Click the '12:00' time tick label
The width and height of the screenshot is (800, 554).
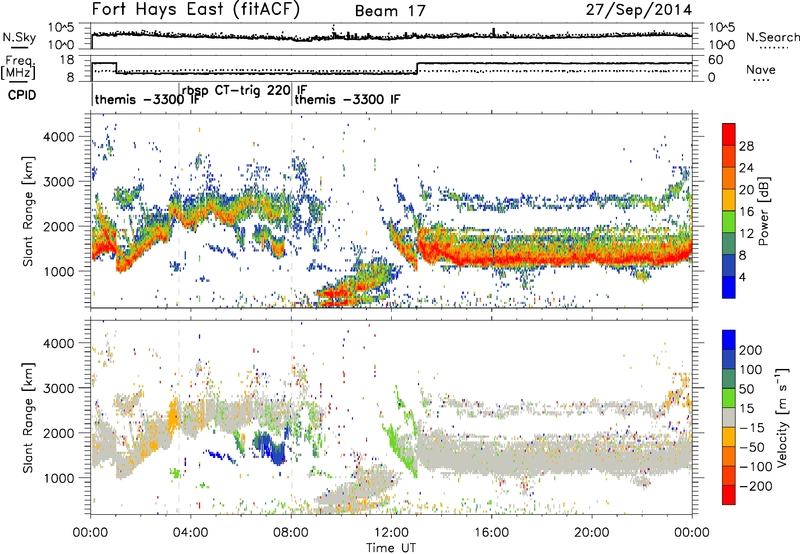(391, 533)
